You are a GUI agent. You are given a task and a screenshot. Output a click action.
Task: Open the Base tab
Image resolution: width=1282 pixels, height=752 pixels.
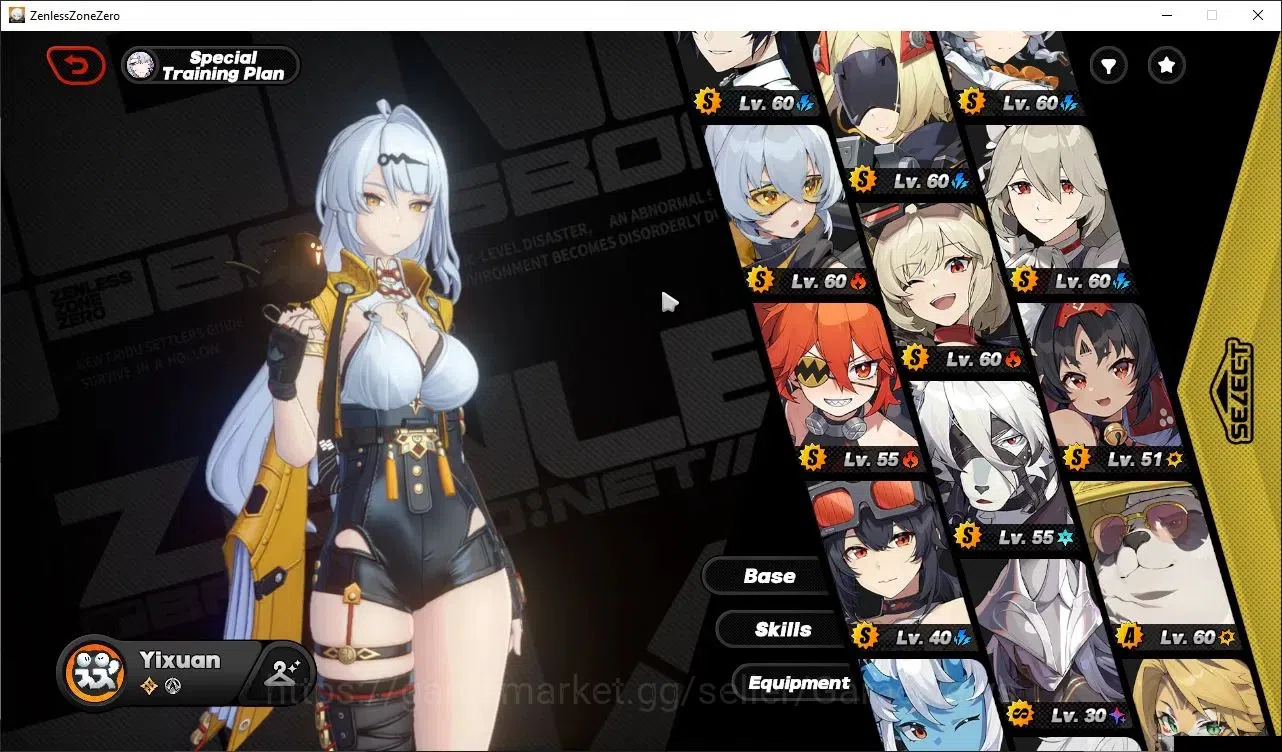coord(769,576)
